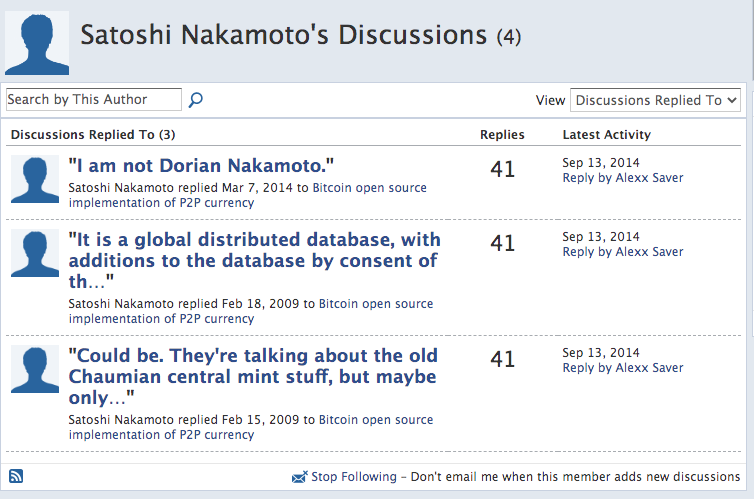Open Bitcoin open source link under Mar 7, 2014 reply
The width and height of the screenshot is (754, 499).
(x=372, y=188)
